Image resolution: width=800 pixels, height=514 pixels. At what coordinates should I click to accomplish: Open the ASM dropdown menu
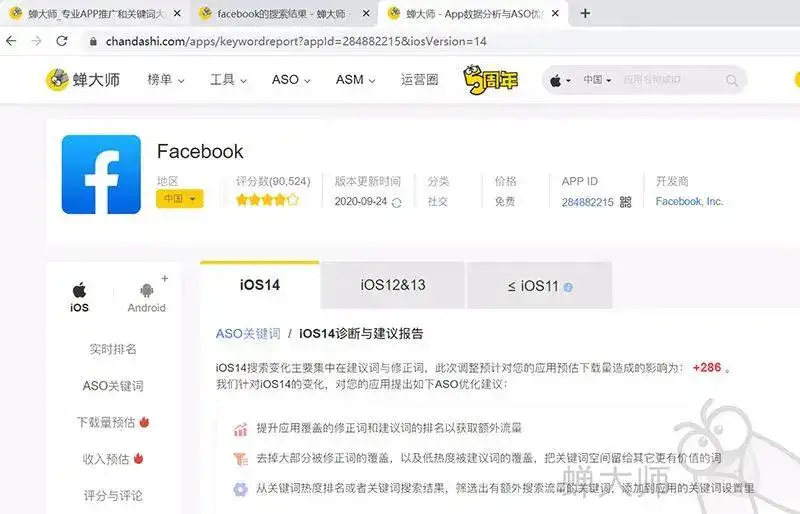pos(355,80)
